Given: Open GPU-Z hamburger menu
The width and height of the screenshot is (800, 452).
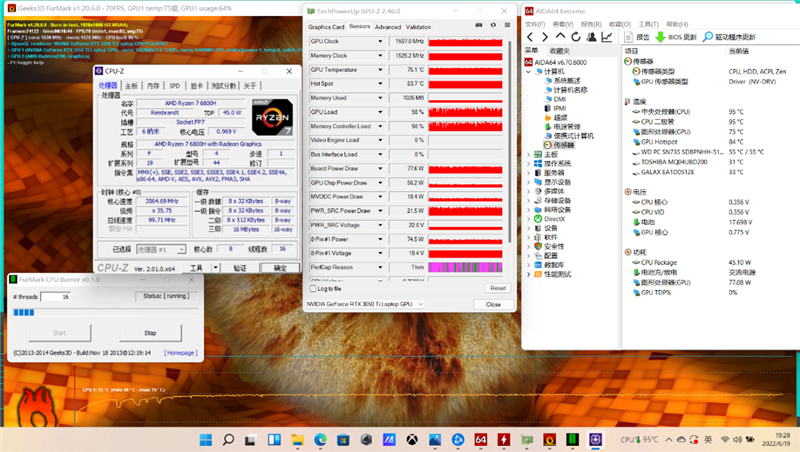Looking at the screenshot, I should [x=507, y=25].
